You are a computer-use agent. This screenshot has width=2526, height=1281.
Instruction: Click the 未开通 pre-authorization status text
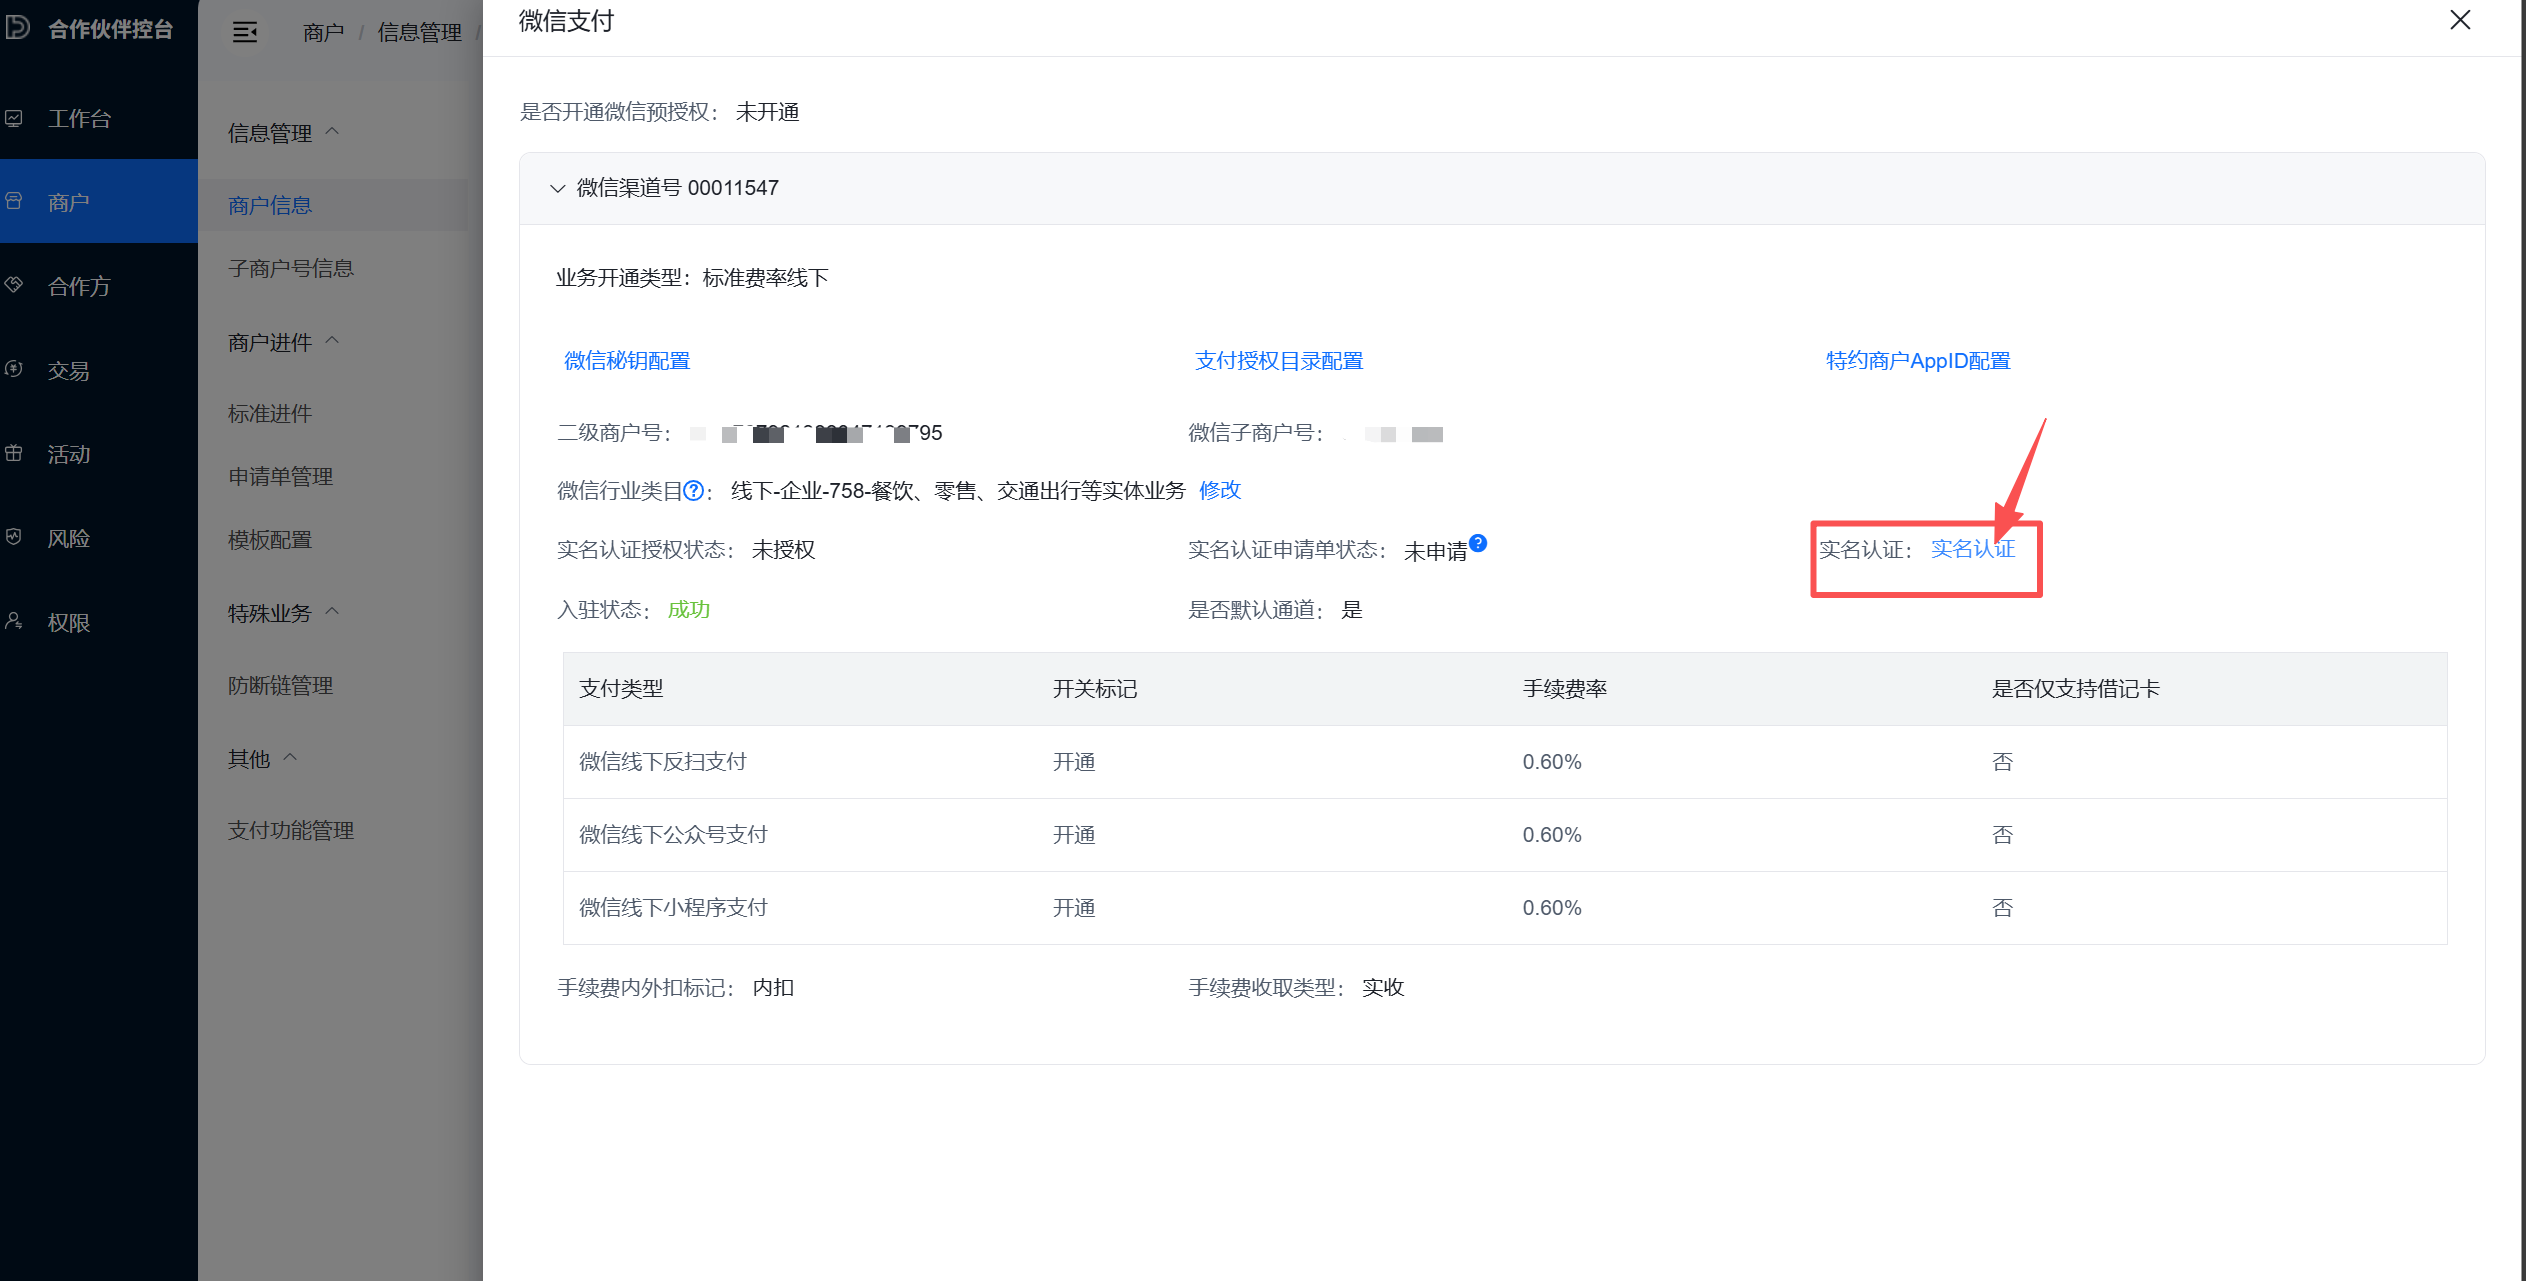click(x=768, y=112)
